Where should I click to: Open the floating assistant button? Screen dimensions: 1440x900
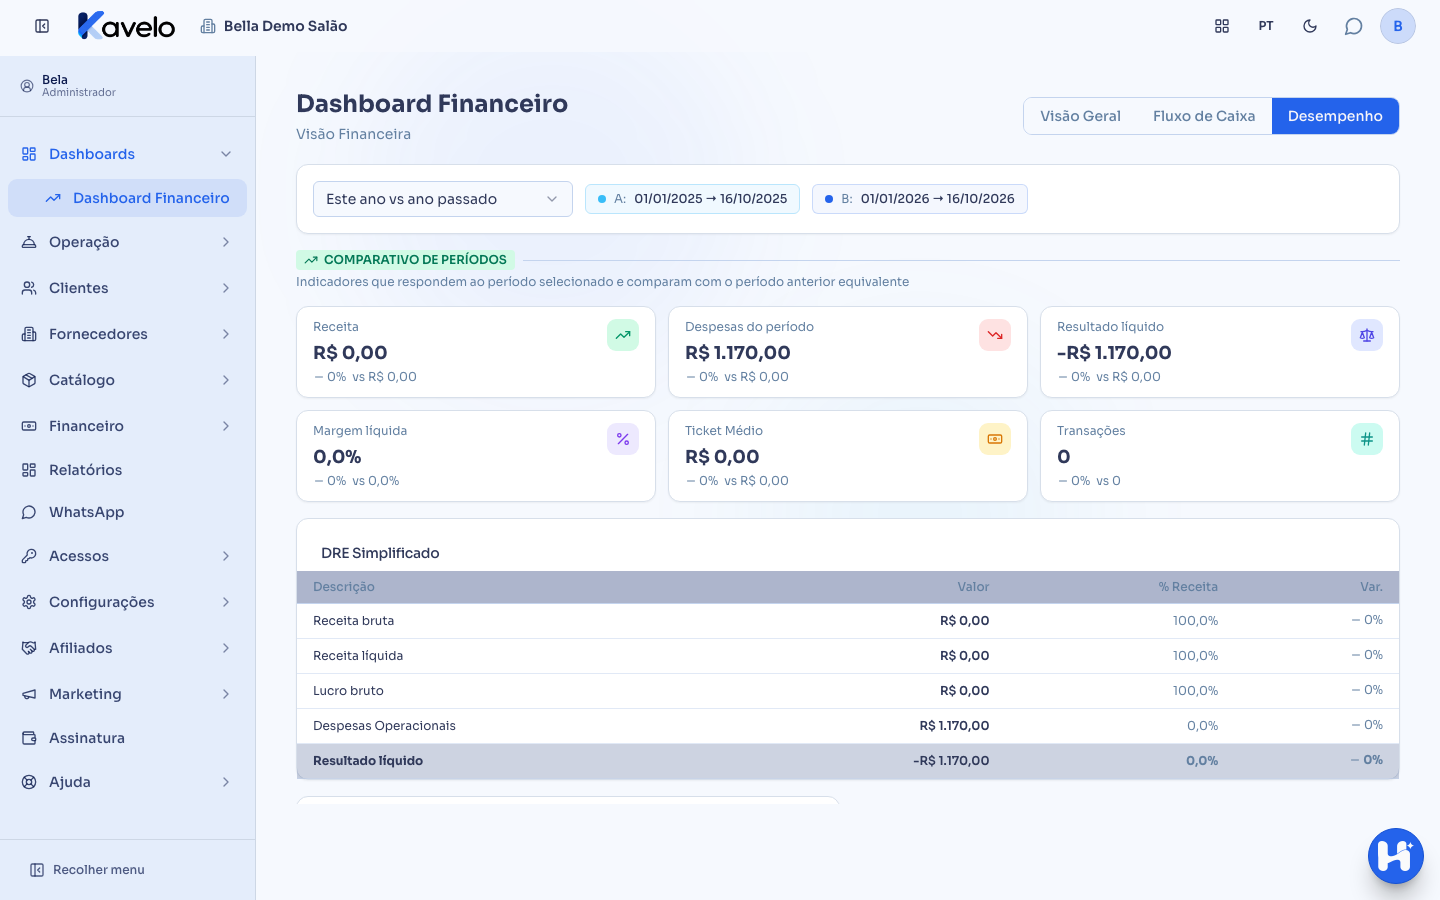pyautogui.click(x=1396, y=856)
